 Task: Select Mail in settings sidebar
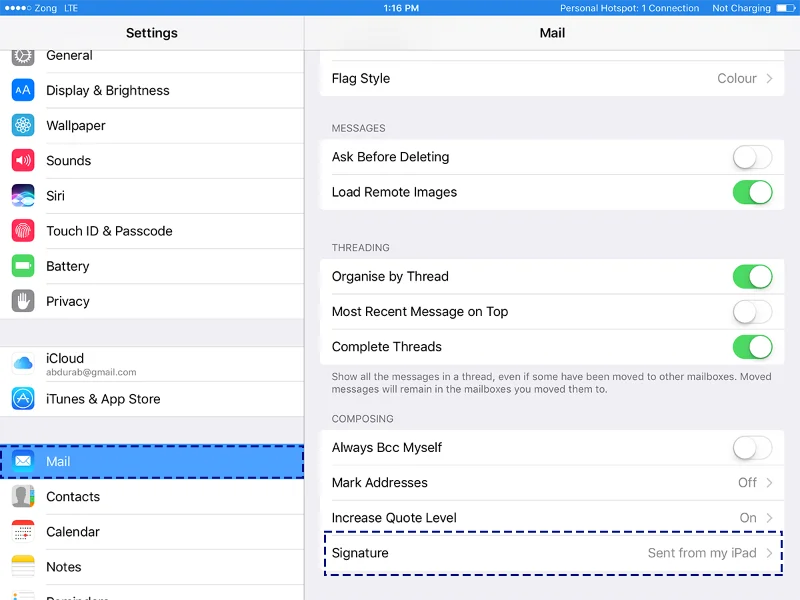[x=152, y=461]
